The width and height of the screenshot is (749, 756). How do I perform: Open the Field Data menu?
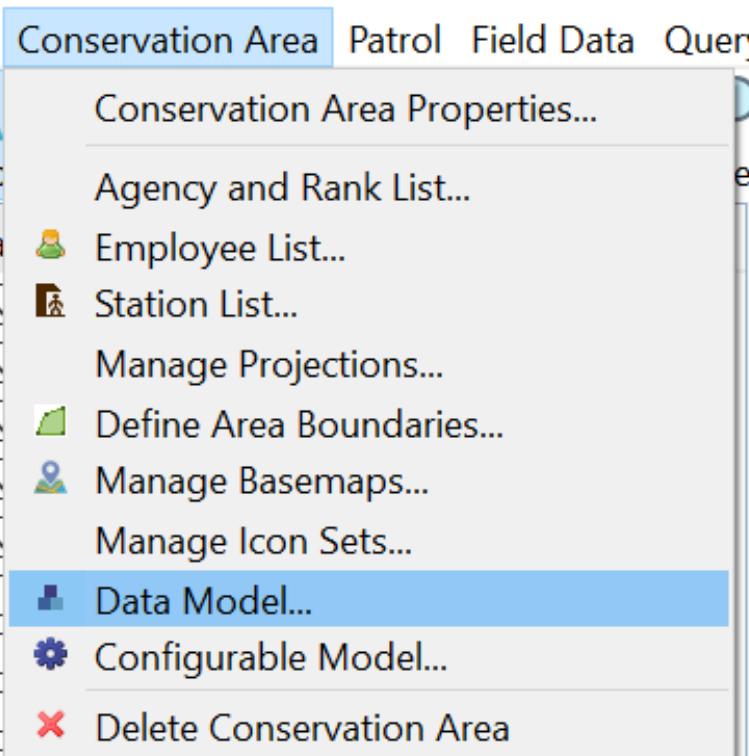(552, 40)
